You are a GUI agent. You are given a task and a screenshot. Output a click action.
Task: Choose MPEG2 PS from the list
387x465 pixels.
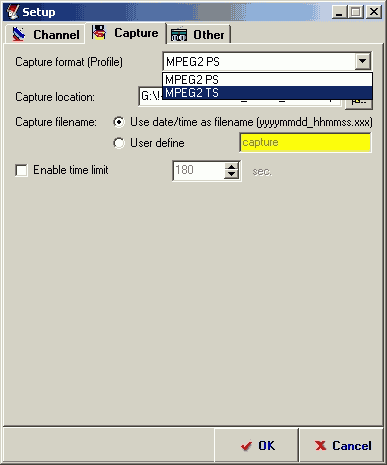click(x=267, y=80)
